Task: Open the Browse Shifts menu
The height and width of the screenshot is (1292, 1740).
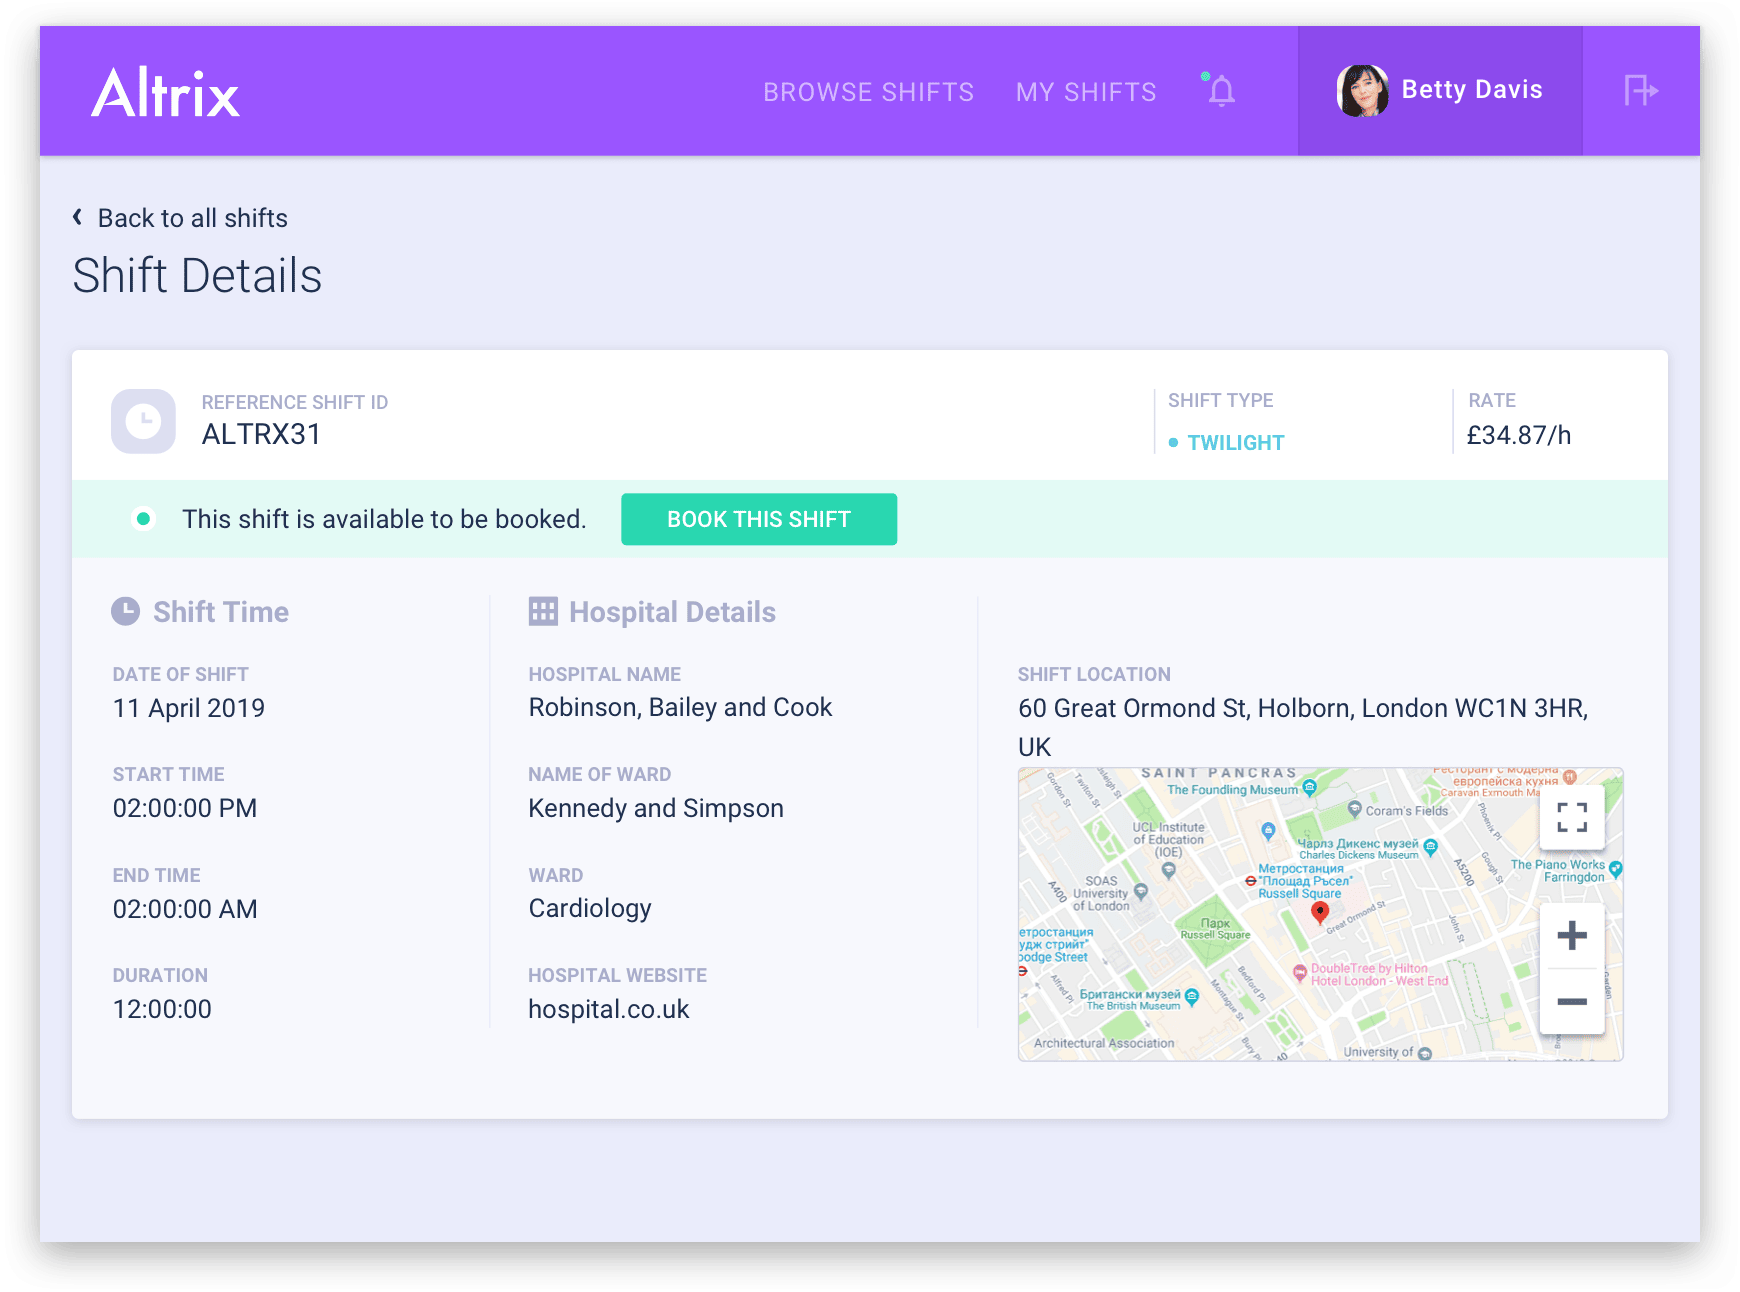Action: tap(868, 92)
